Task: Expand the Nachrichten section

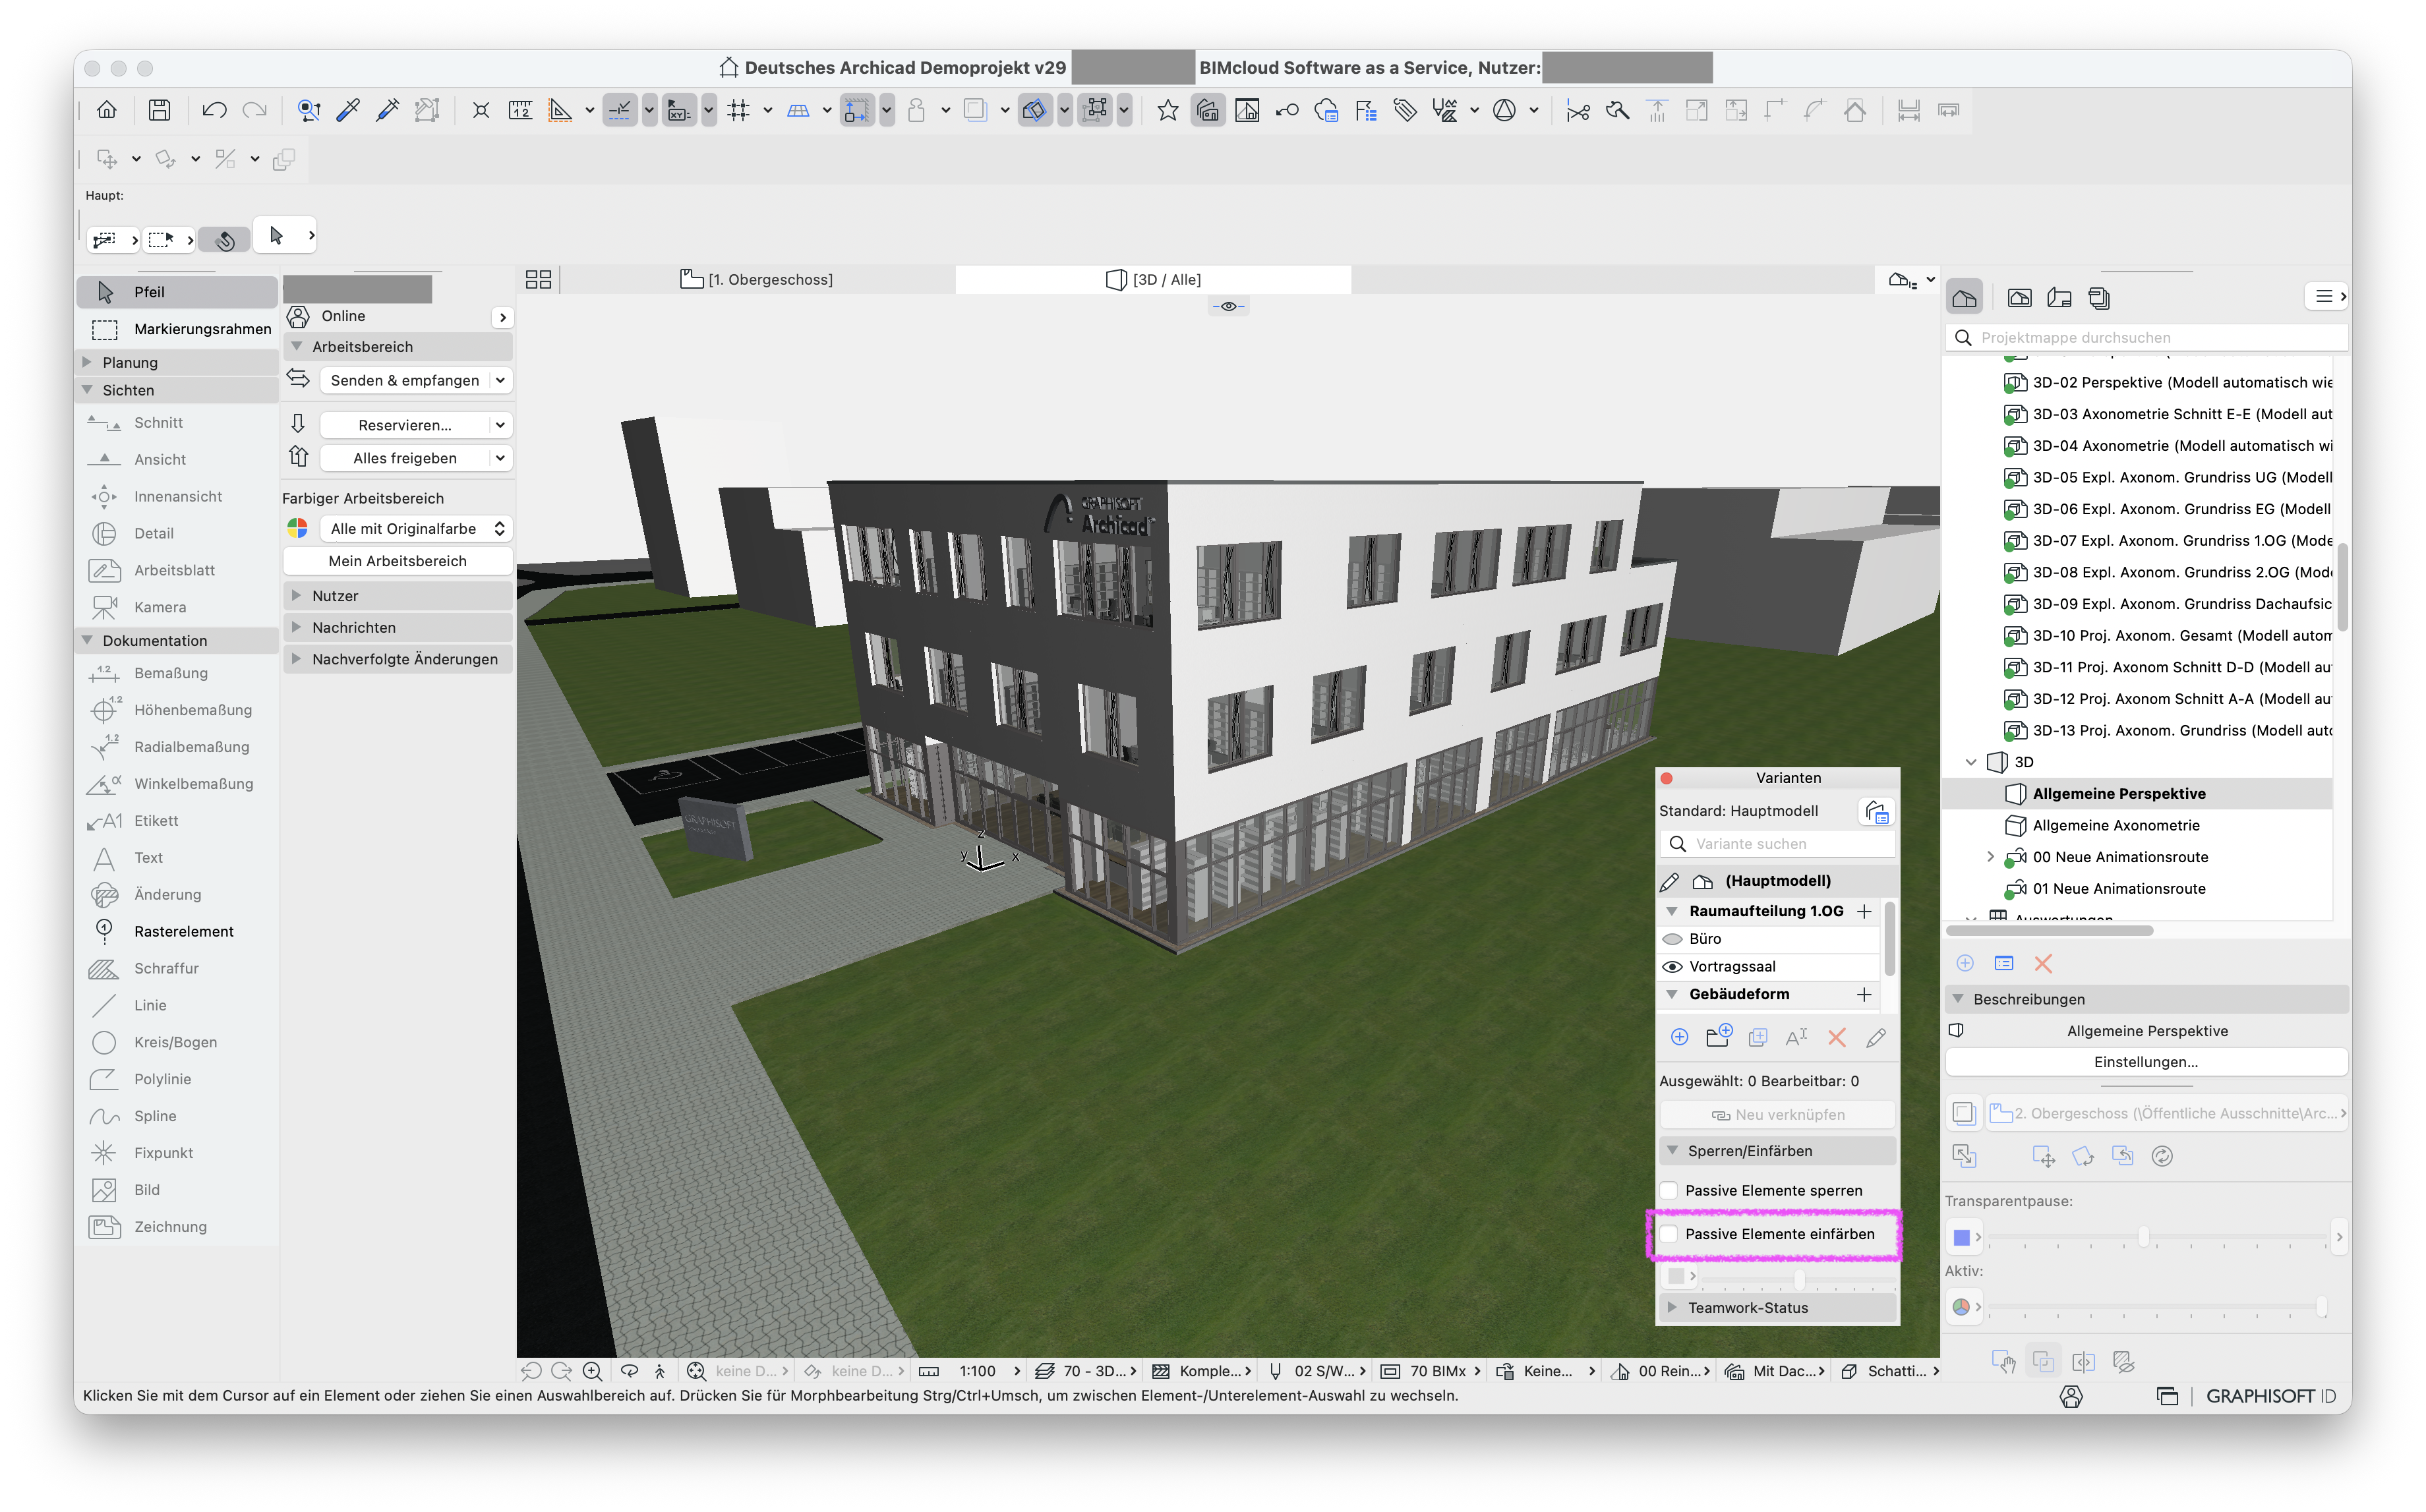Action: [x=296, y=628]
